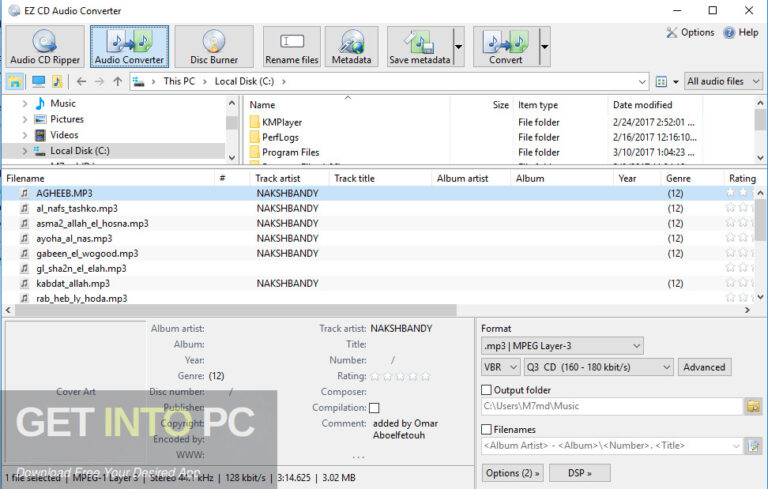Viewport: 768px width, 489px height.
Task: Click the horizontal scrollbar of file list
Action: (x=236, y=310)
